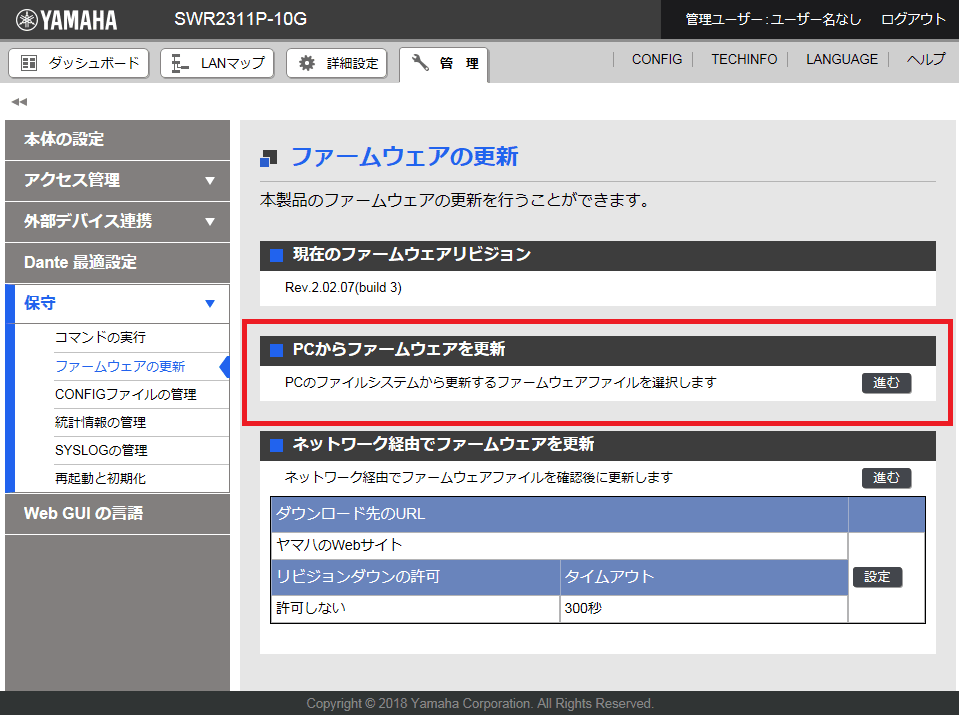The height and width of the screenshot is (715, 959).
Task: Open the TECHINFO link
Action: (744, 59)
